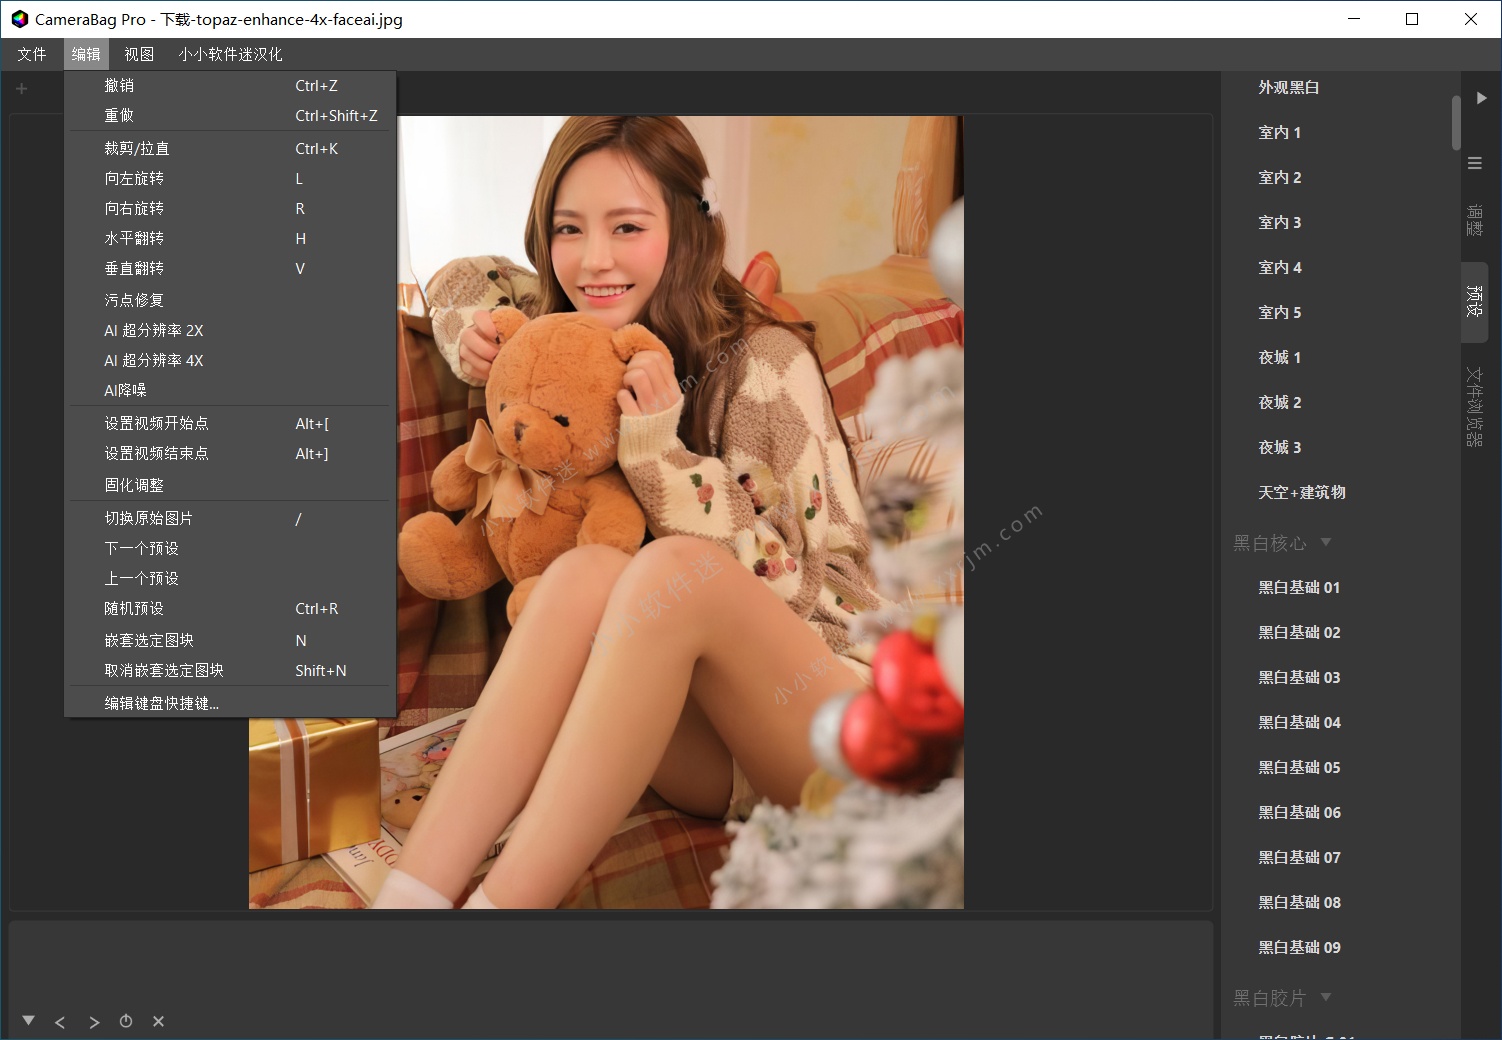1502x1040 pixels.
Task: Switch to the 文件浏览器 side tab
Action: [1474, 405]
